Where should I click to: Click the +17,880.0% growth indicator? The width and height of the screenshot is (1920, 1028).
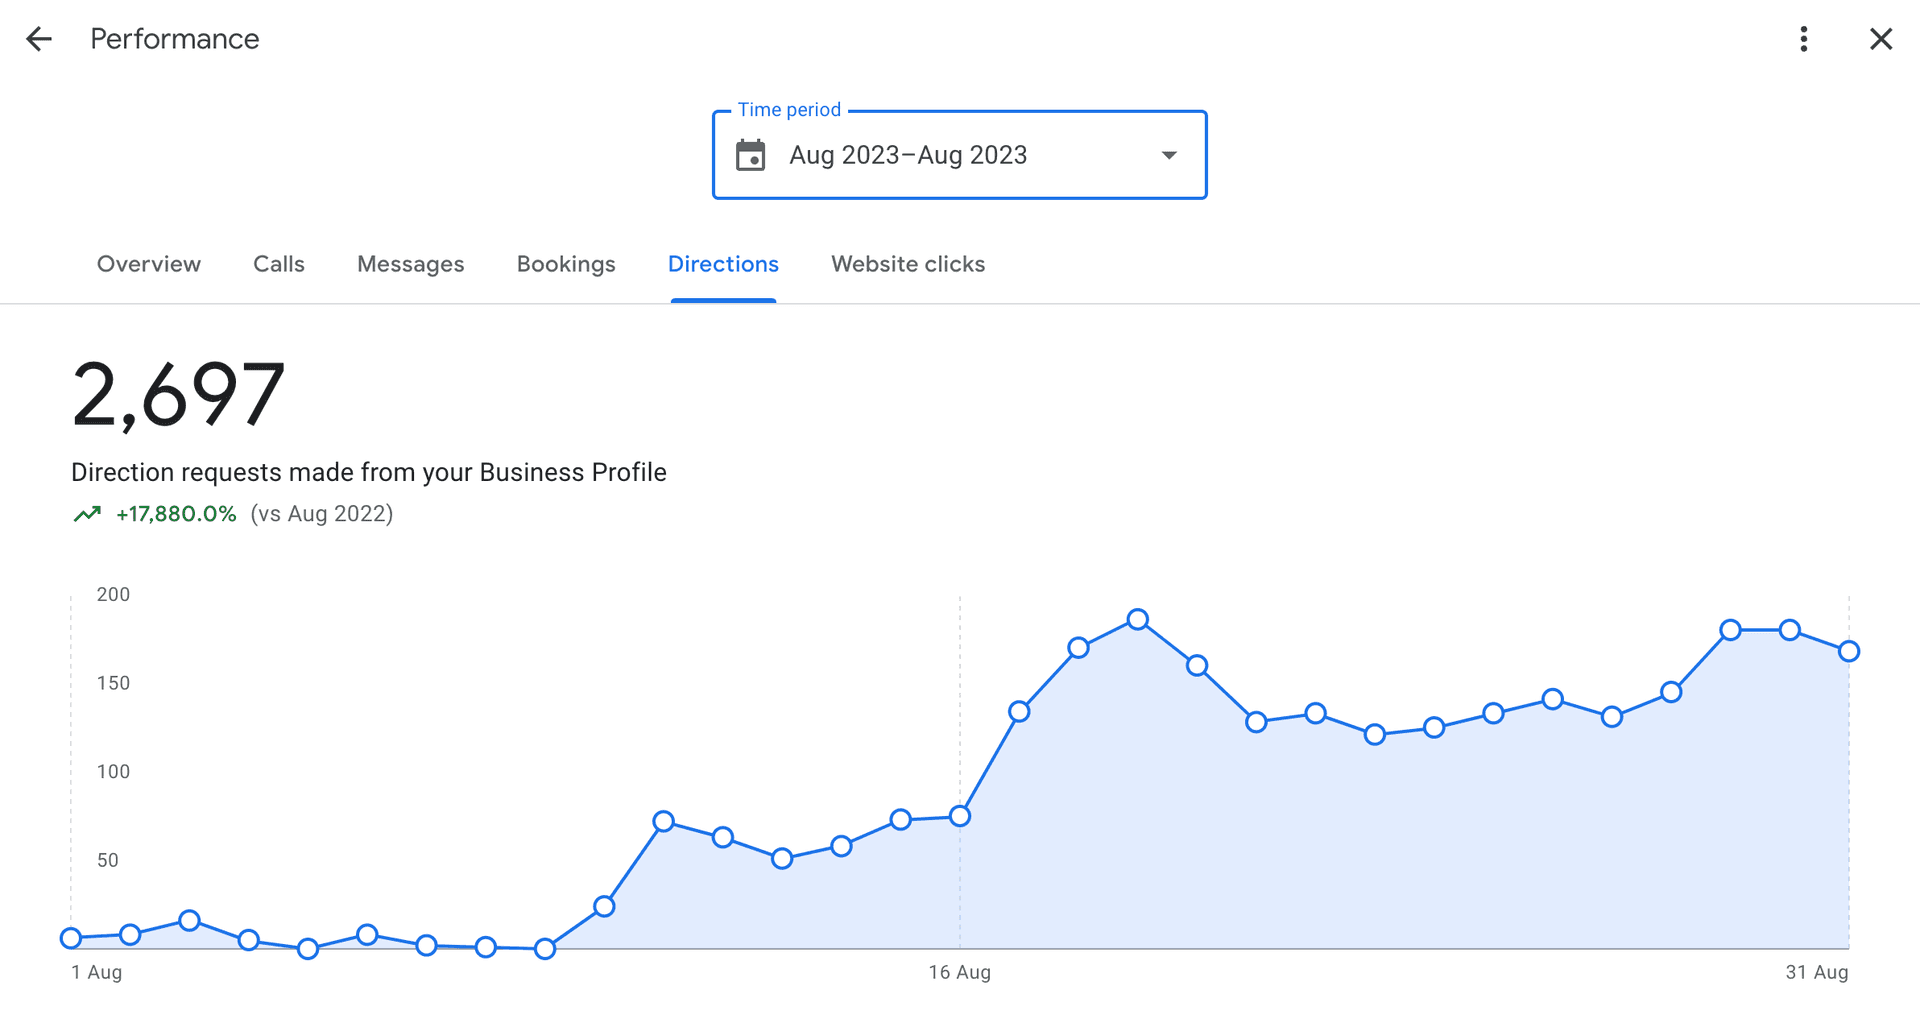click(x=176, y=513)
